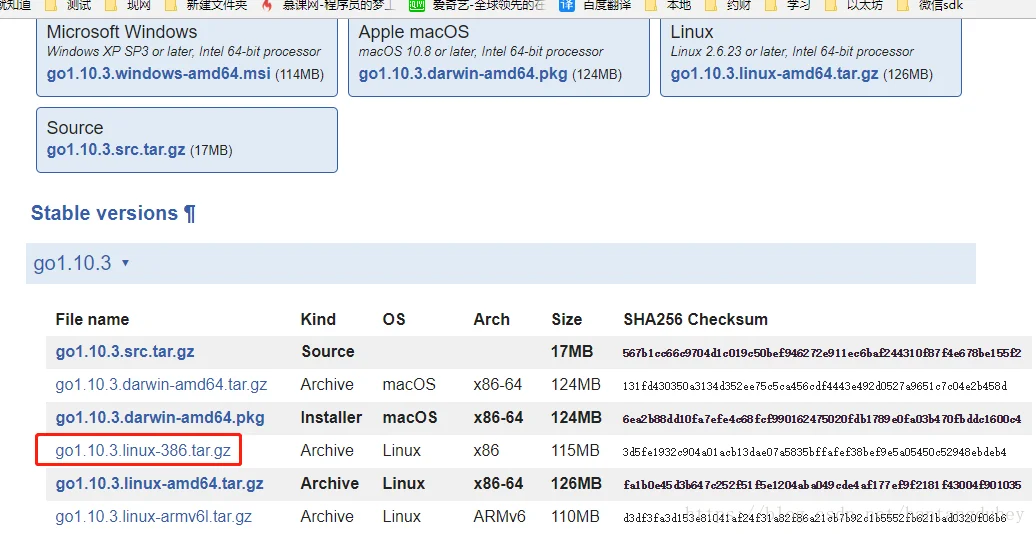Open go1.10.3.darwin-amd64.tar.gz table link
1036x534 pixels.
tap(161, 385)
